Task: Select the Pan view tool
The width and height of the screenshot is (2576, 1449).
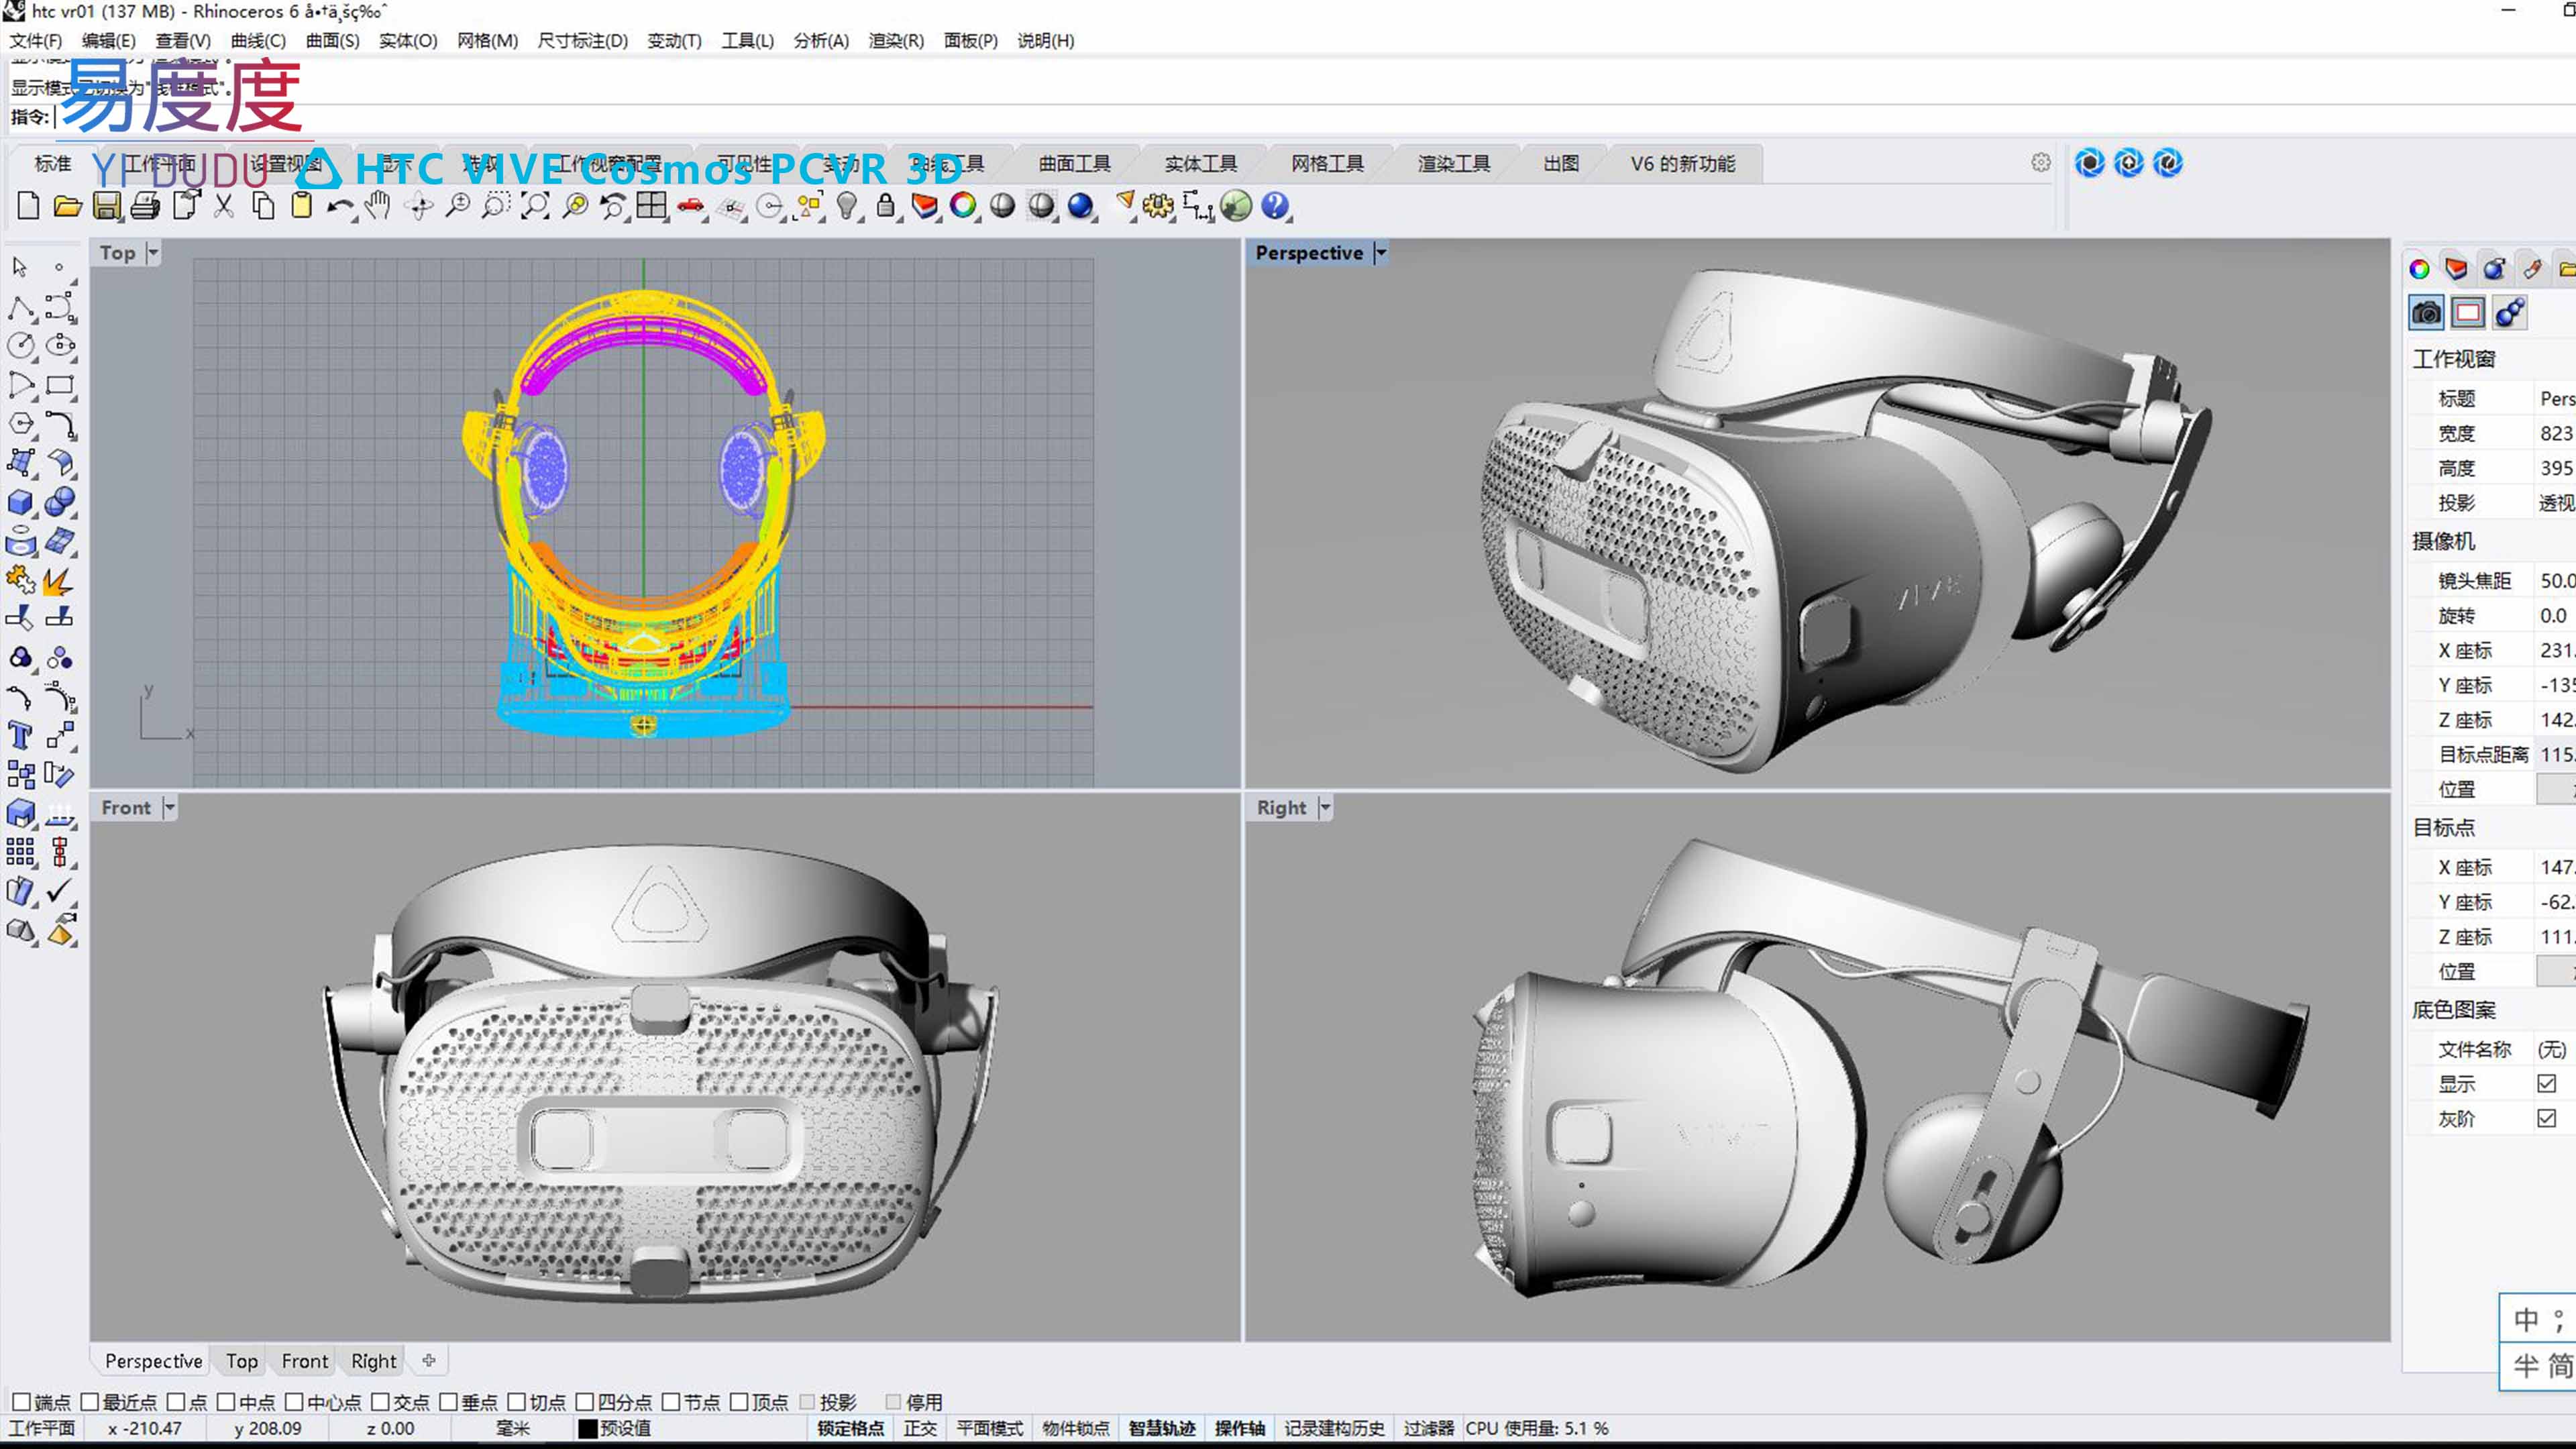Action: [378, 207]
